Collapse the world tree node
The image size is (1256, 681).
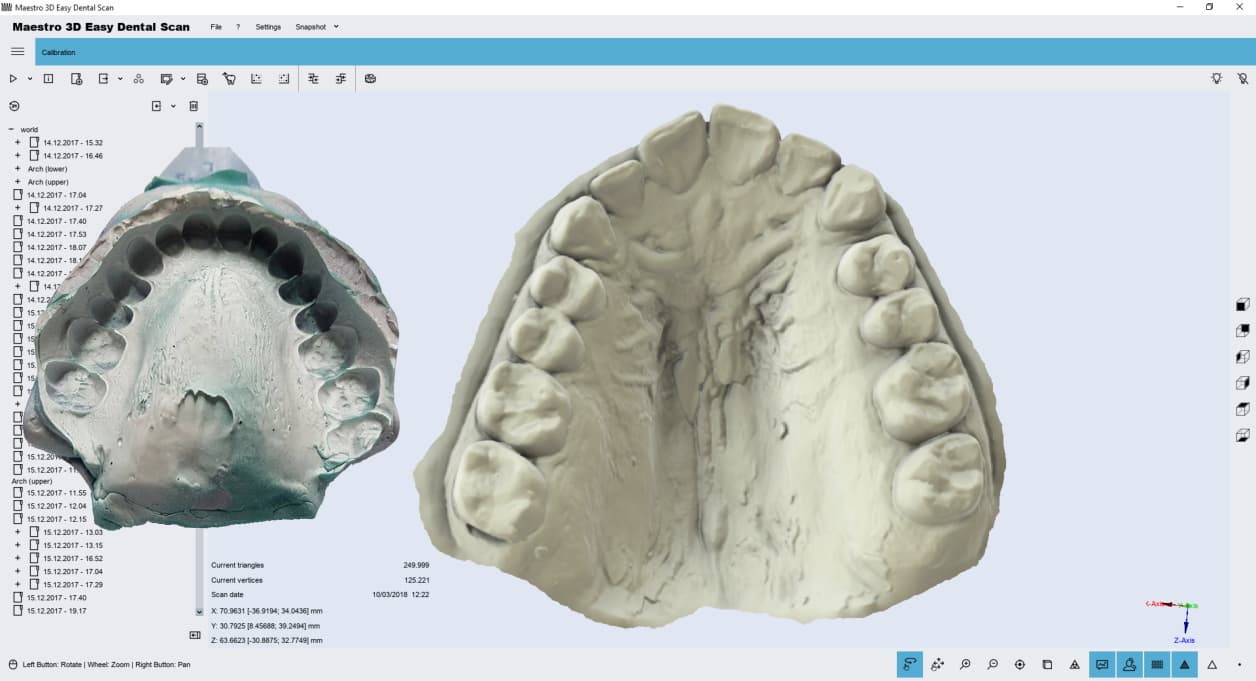pos(11,129)
